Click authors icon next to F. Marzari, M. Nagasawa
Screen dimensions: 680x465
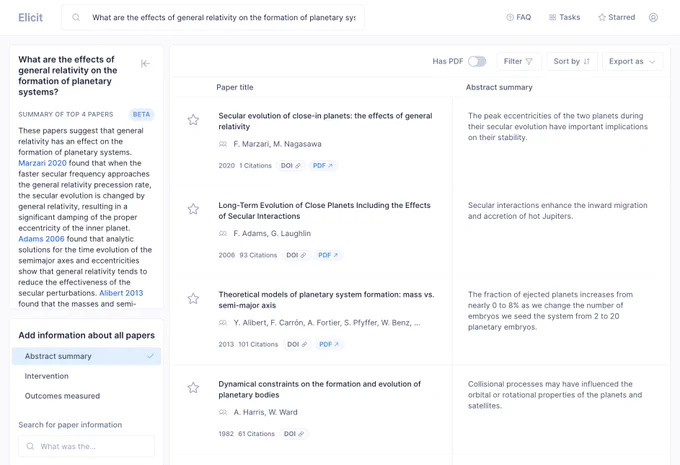(223, 144)
